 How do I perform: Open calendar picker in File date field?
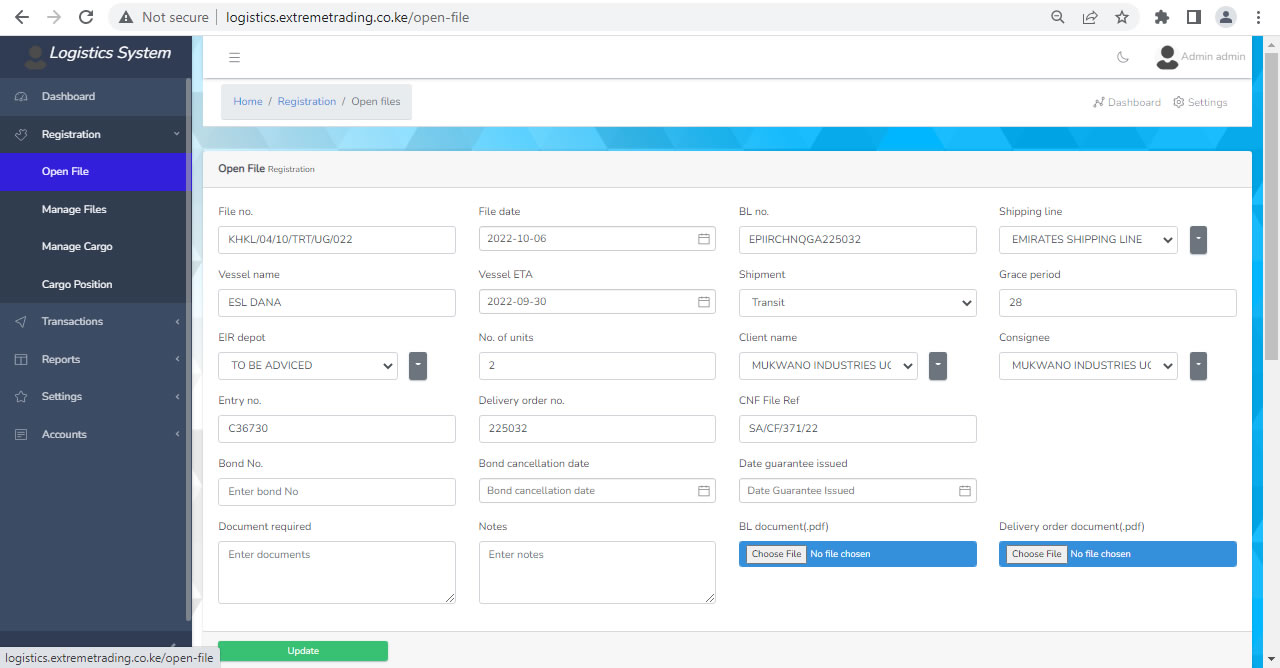coord(704,239)
